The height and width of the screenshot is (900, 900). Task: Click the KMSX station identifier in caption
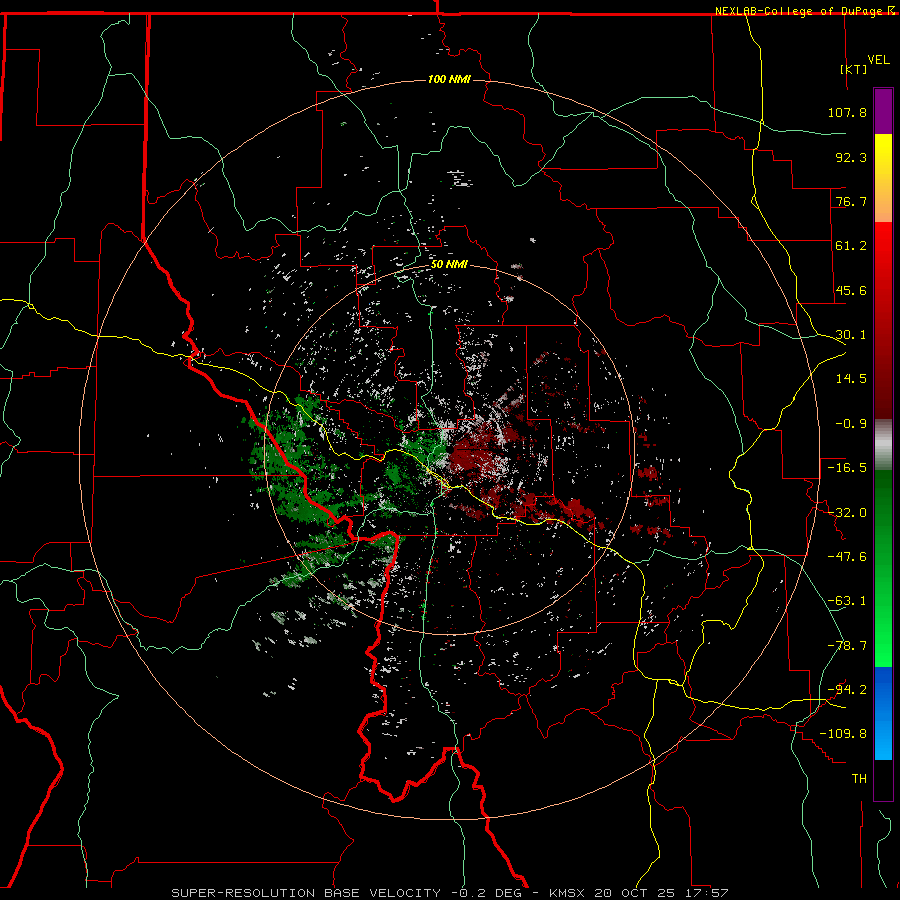[x=568, y=893]
